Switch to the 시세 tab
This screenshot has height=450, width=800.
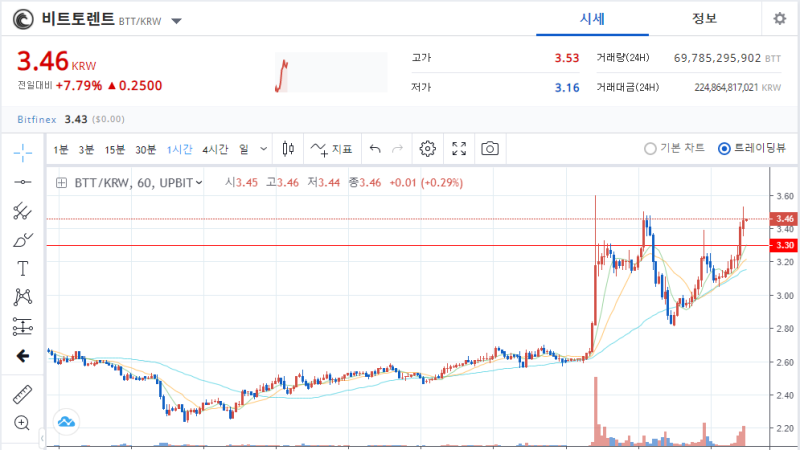(x=592, y=19)
